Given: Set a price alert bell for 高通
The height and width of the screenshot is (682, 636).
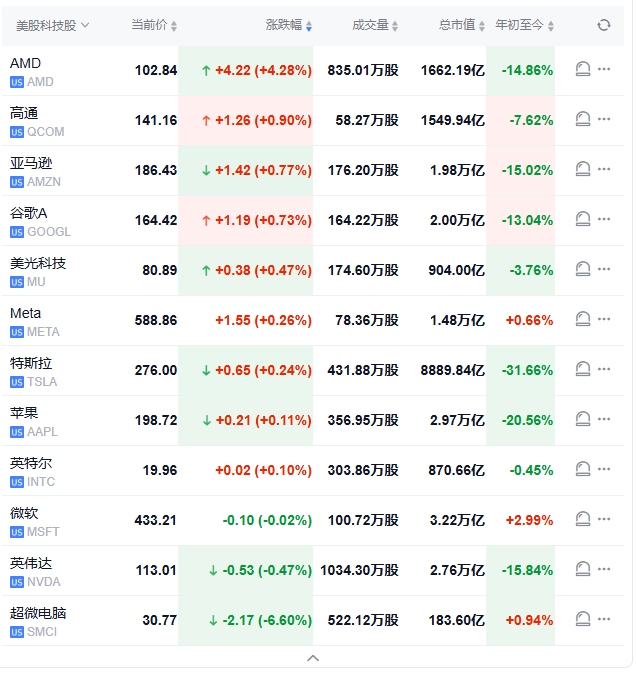Looking at the screenshot, I should pyautogui.click(x=583, y=119).
